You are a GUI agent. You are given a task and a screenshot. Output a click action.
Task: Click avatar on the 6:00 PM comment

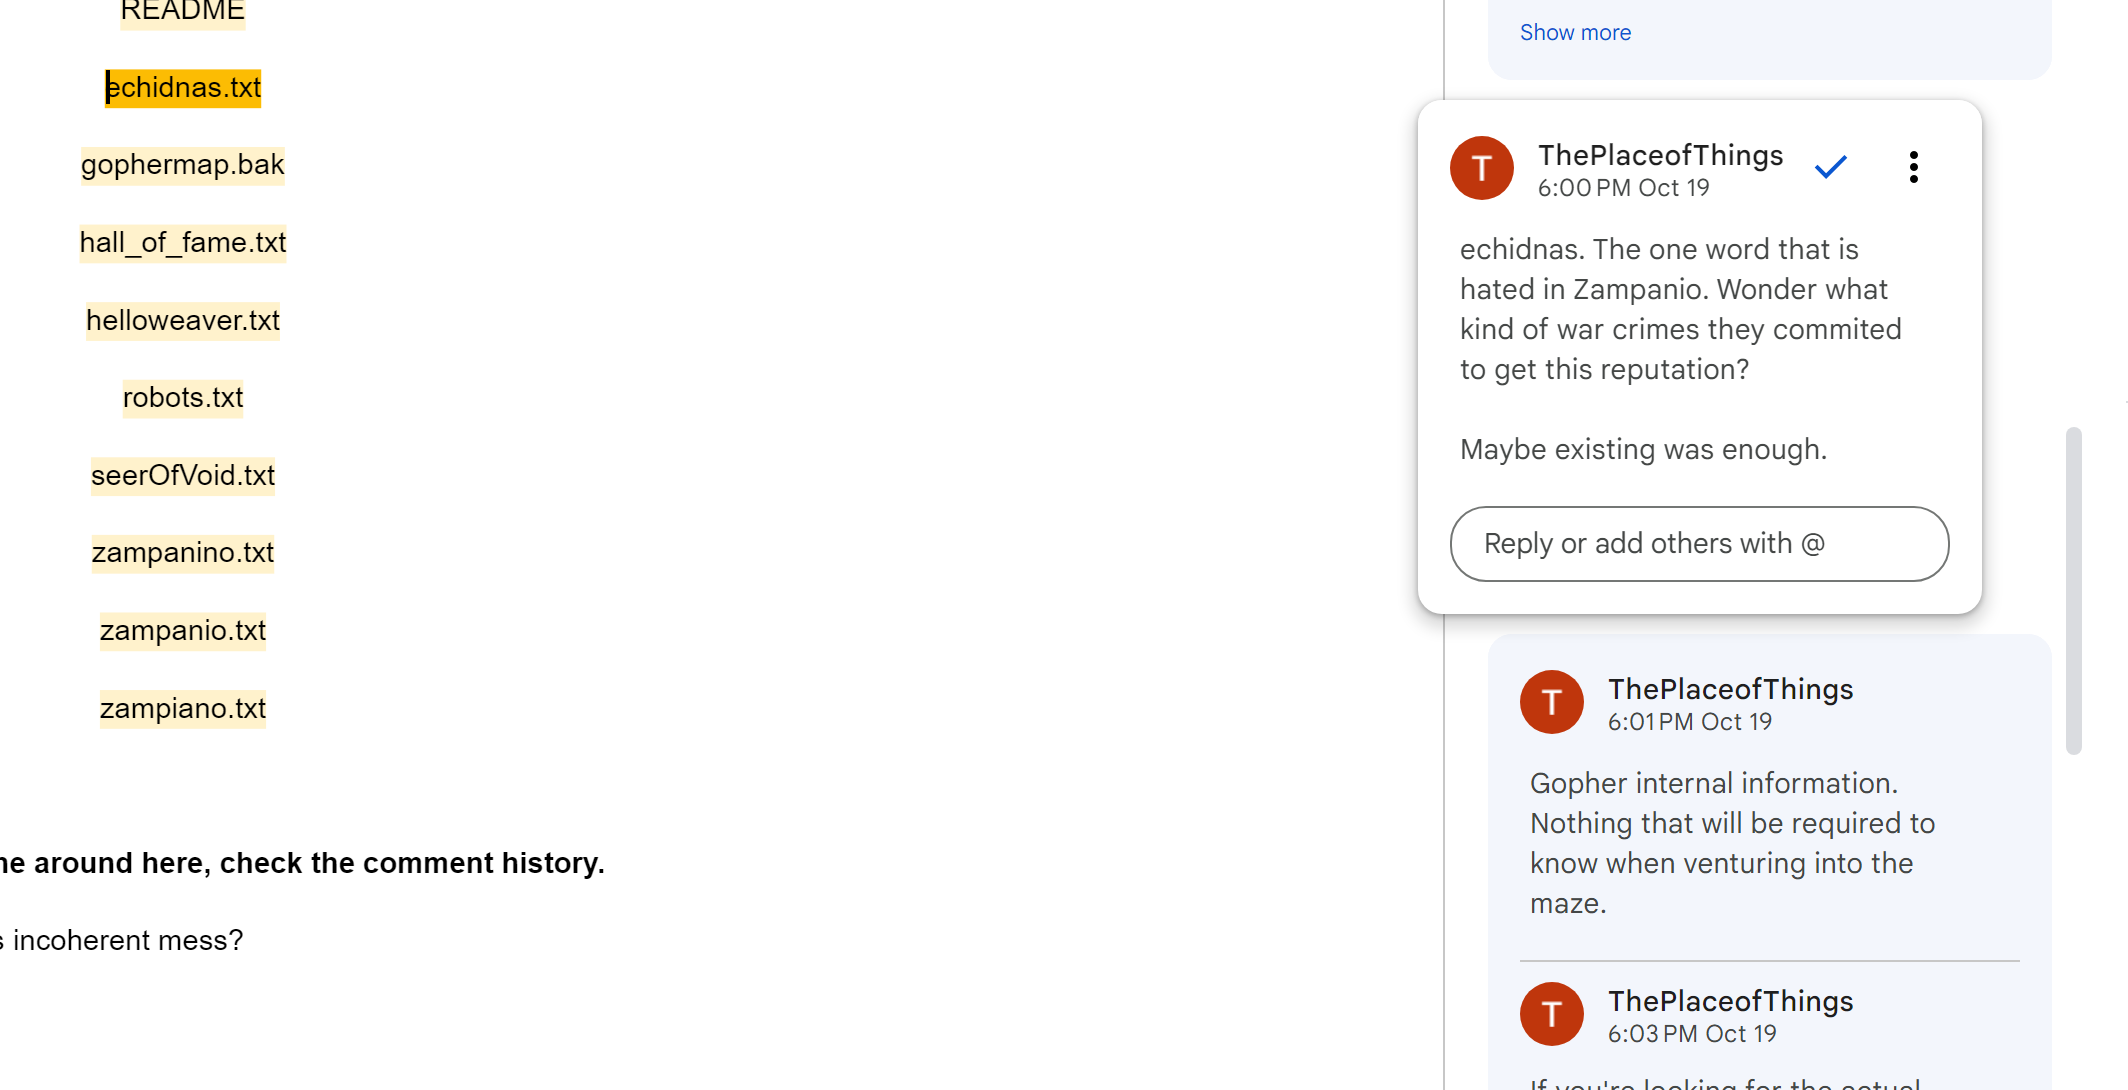(1481, 168)
